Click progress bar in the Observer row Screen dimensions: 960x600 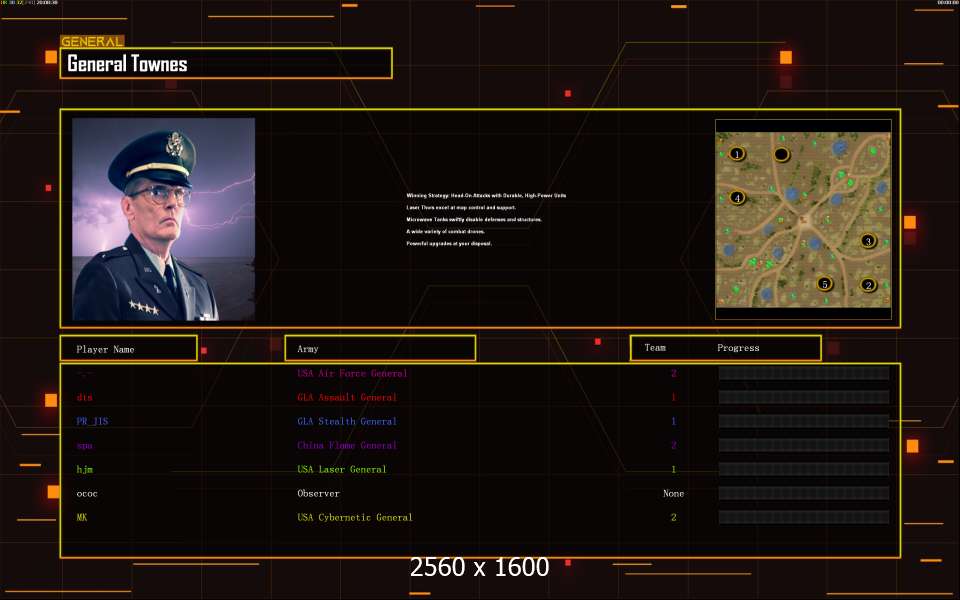pos(804,493)
